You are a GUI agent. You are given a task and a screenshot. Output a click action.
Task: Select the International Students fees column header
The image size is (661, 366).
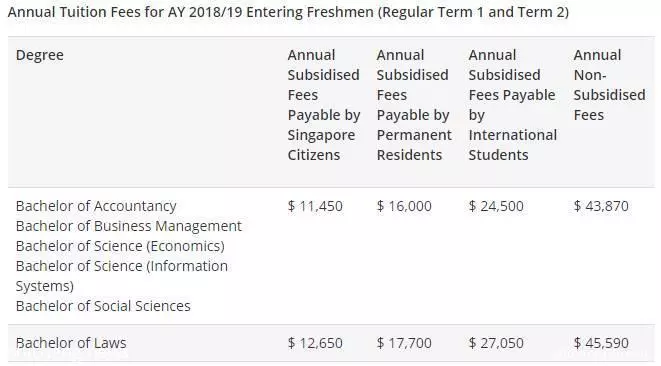513,105
